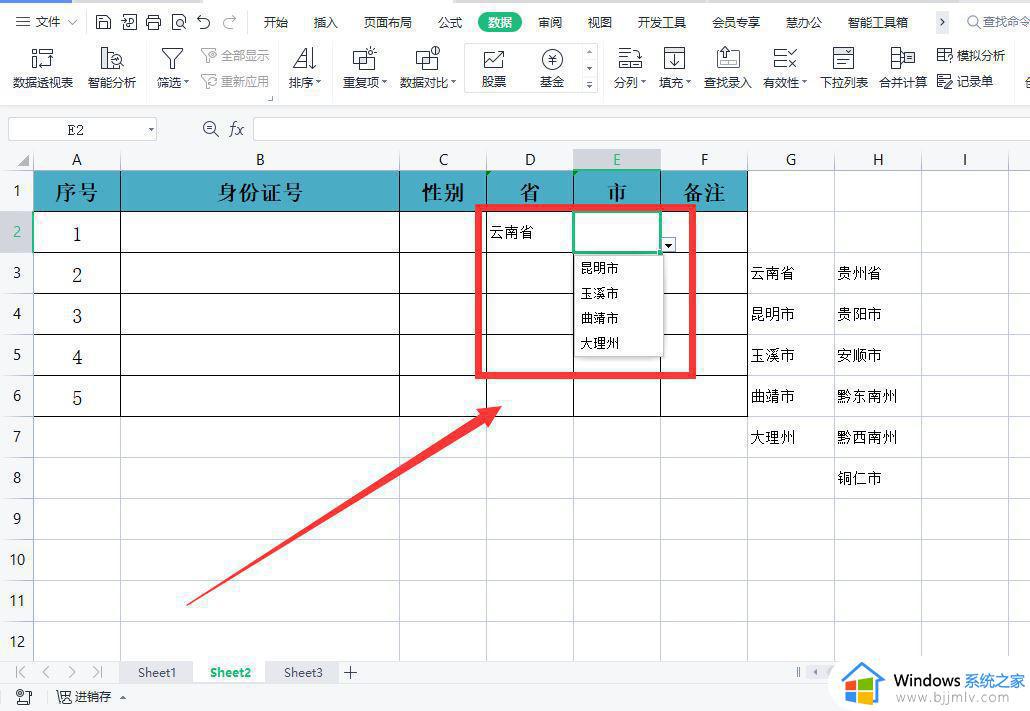Image resolution: width=1030 pixels, height=711 pixels.
Task: Click the Undo arrow icon
Action: [x=204, y=22]
